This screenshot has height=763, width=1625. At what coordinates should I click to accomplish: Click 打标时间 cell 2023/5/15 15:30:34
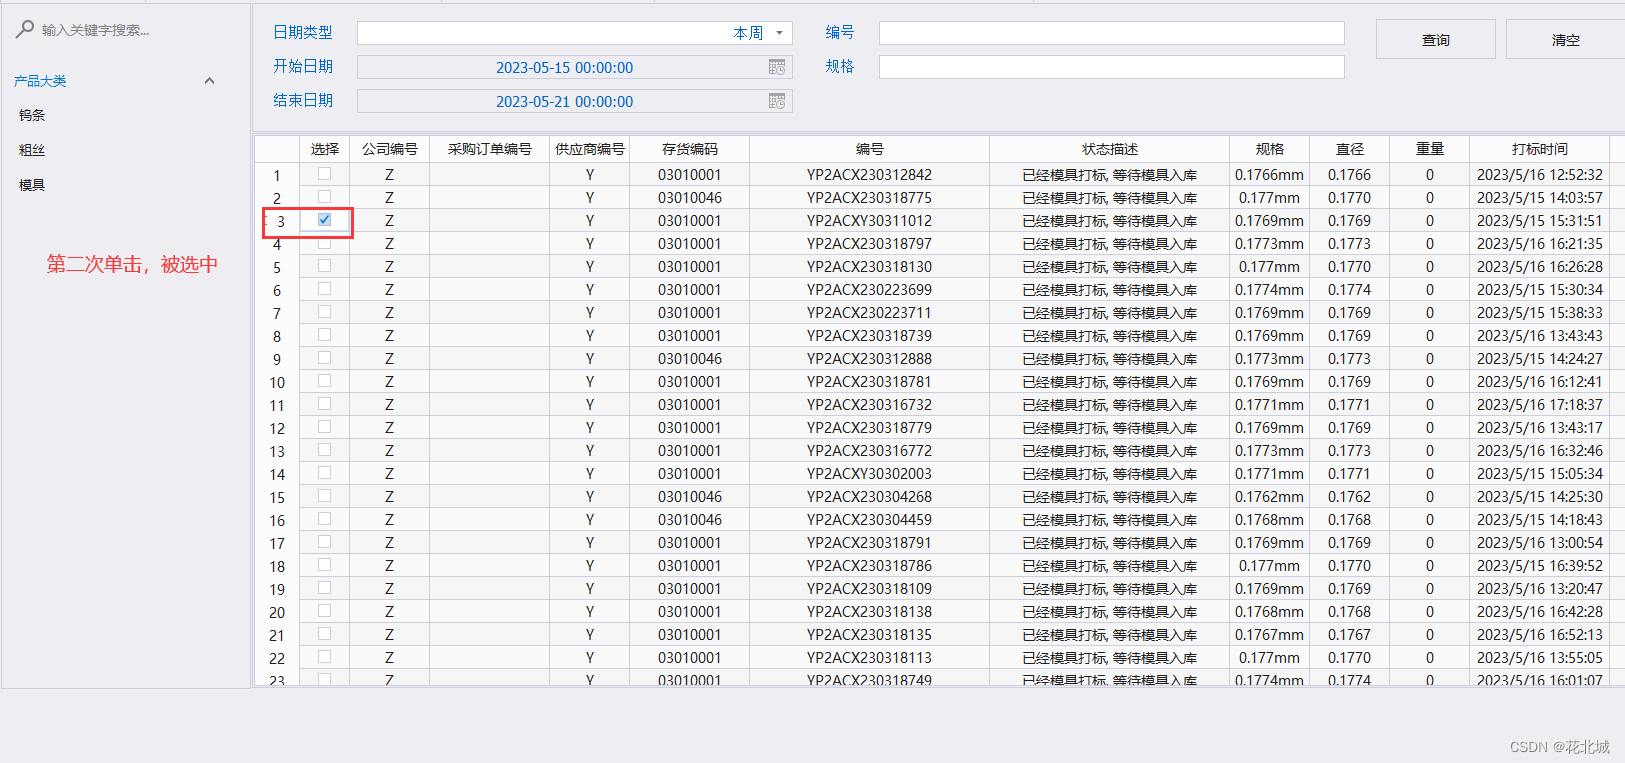click(x=1540, y=290)
